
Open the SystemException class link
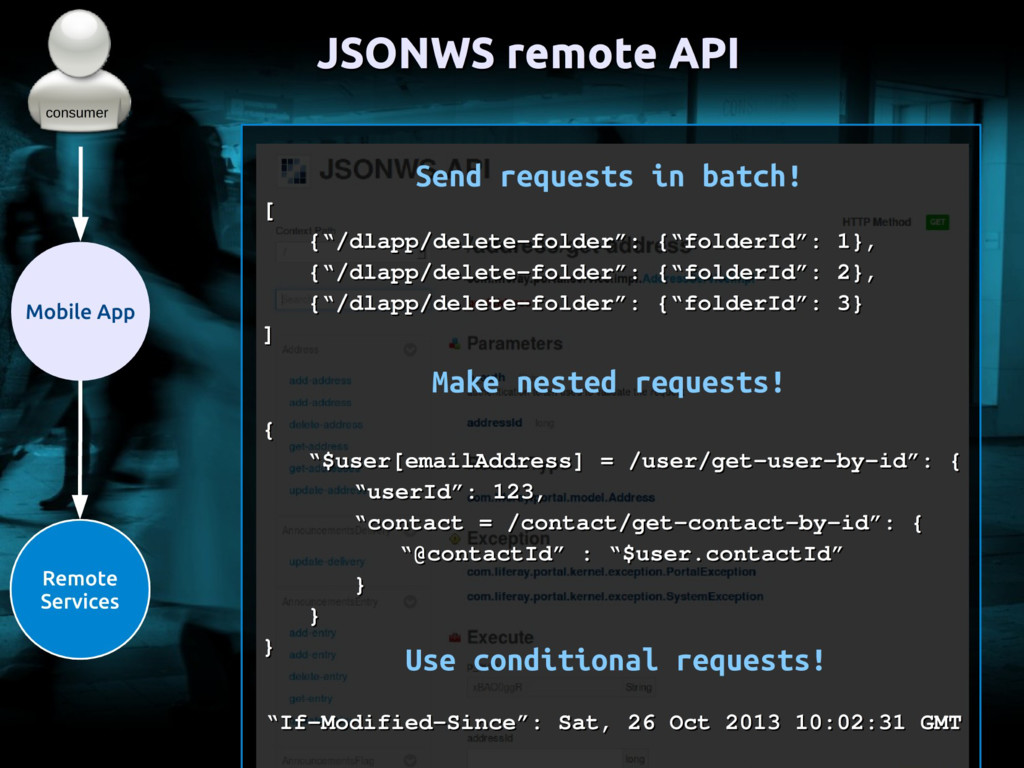point(615,596)
